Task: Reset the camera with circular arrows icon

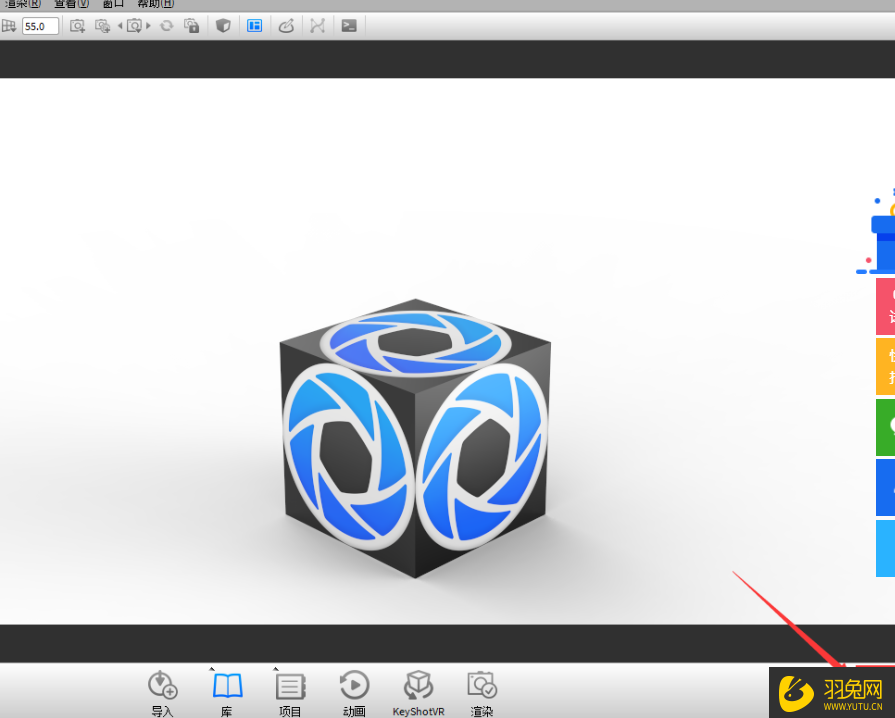Action: 166,26
